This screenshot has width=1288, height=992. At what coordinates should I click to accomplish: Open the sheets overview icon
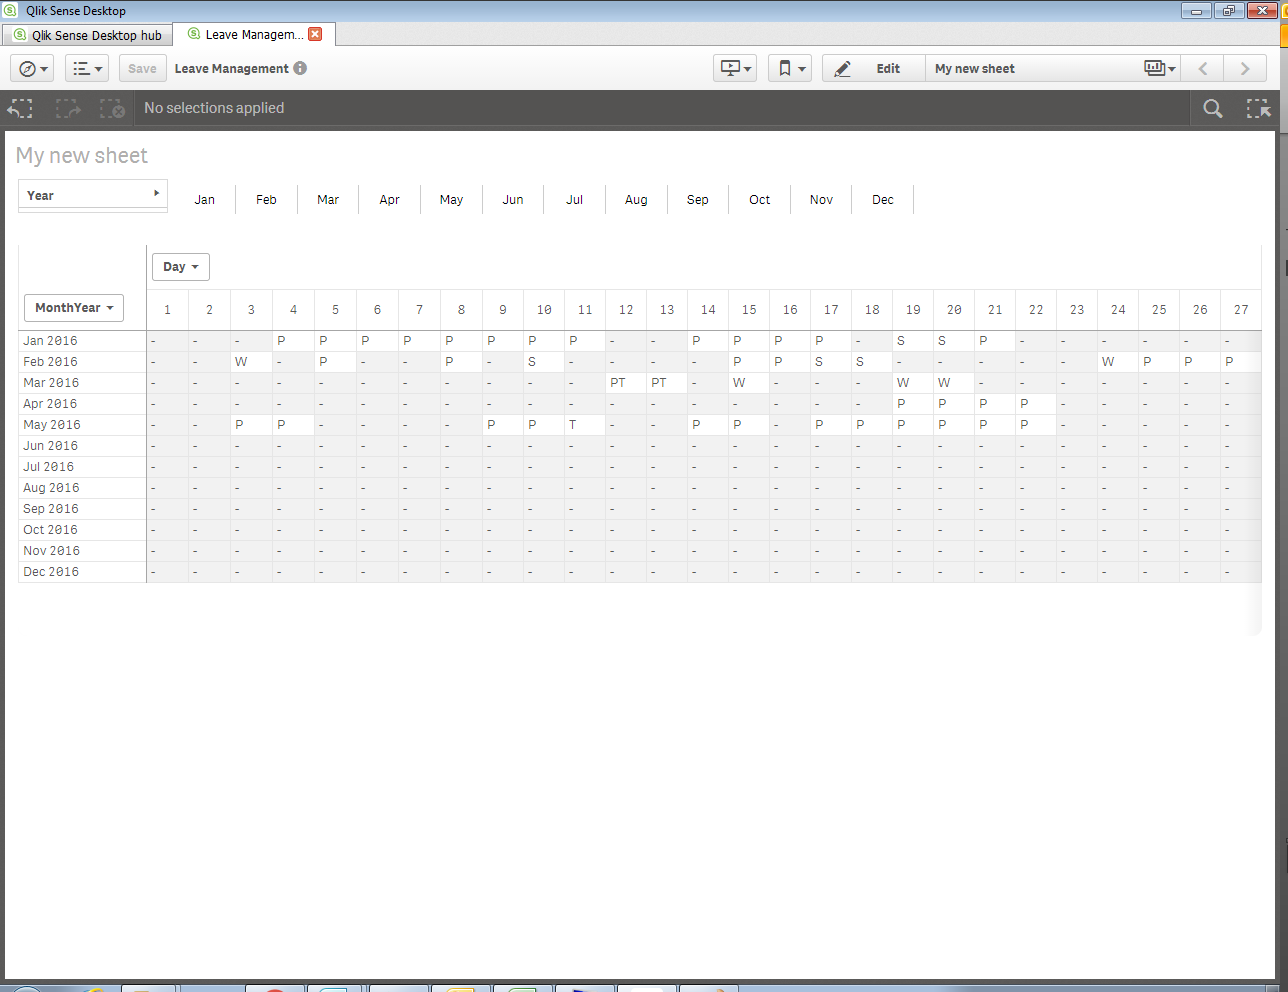pos(1160,68)
